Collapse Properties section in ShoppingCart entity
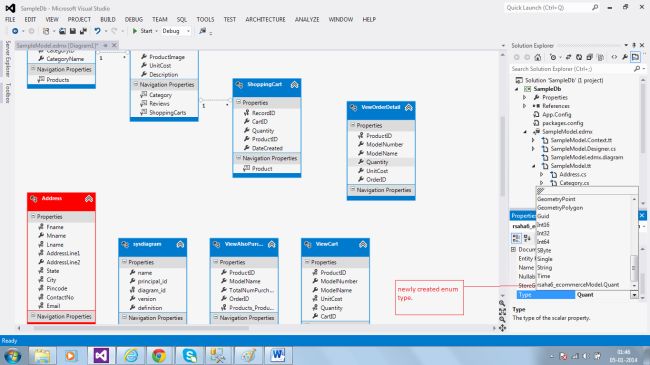 [238, 102]
